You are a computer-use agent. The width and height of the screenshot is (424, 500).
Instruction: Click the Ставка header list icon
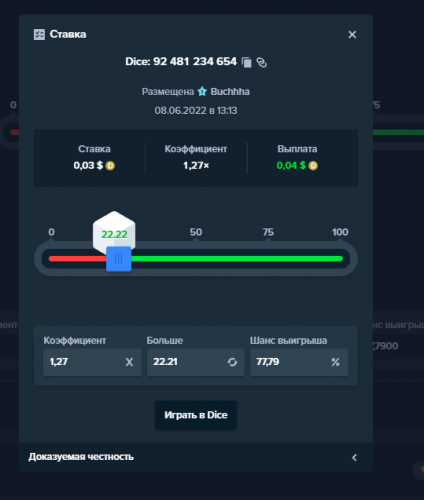[39, 34]
